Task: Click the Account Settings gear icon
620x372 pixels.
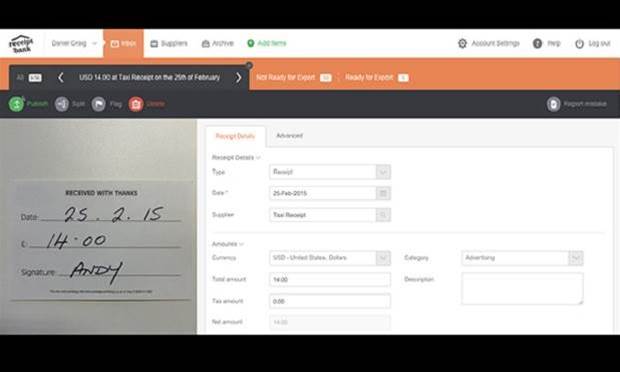Action: 462,43
